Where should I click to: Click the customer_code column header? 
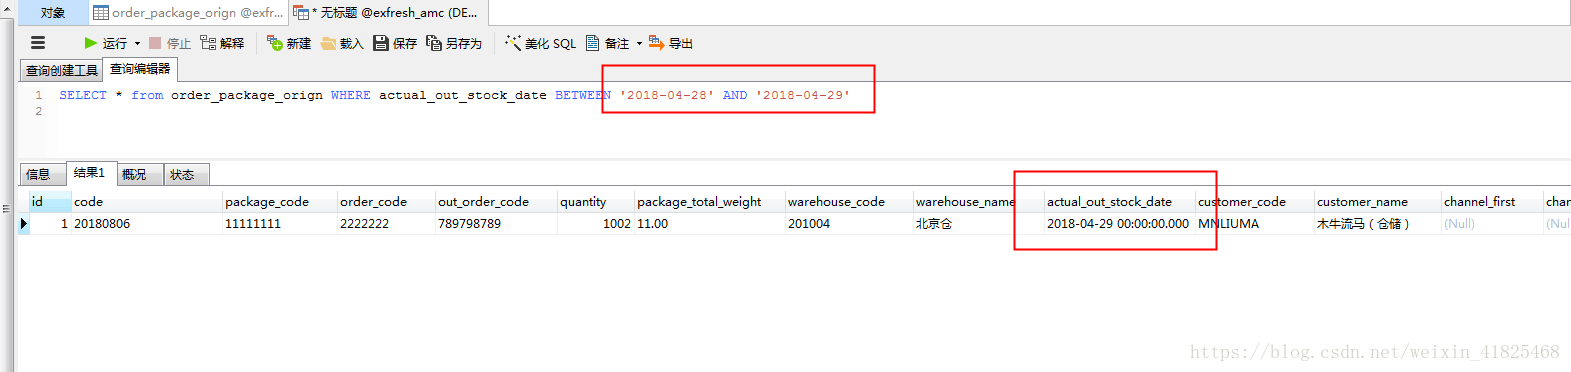[1255, 201]
